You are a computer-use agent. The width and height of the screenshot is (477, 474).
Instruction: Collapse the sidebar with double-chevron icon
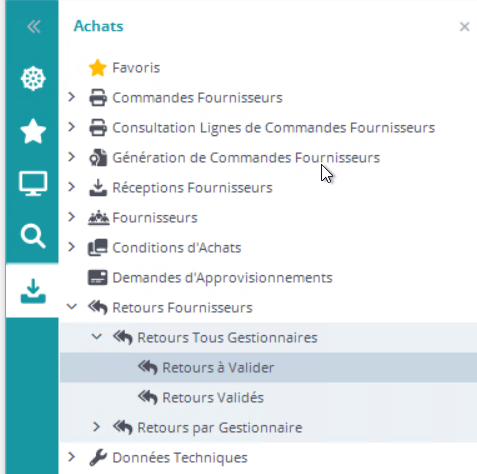tap(34, 27)
